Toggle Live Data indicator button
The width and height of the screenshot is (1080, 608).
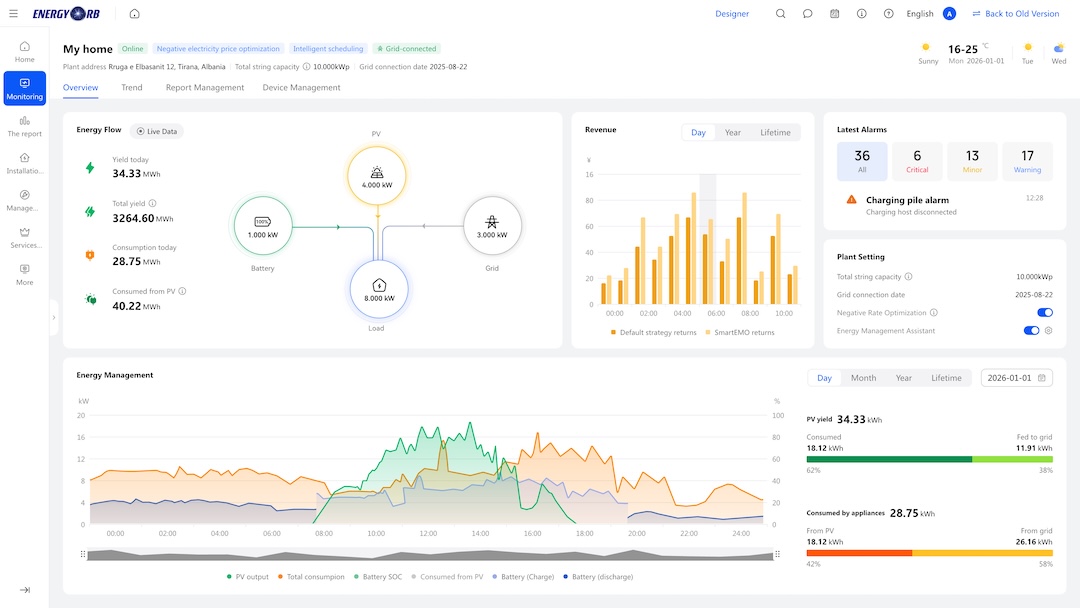pyautogui.click(x=156, y=132)
